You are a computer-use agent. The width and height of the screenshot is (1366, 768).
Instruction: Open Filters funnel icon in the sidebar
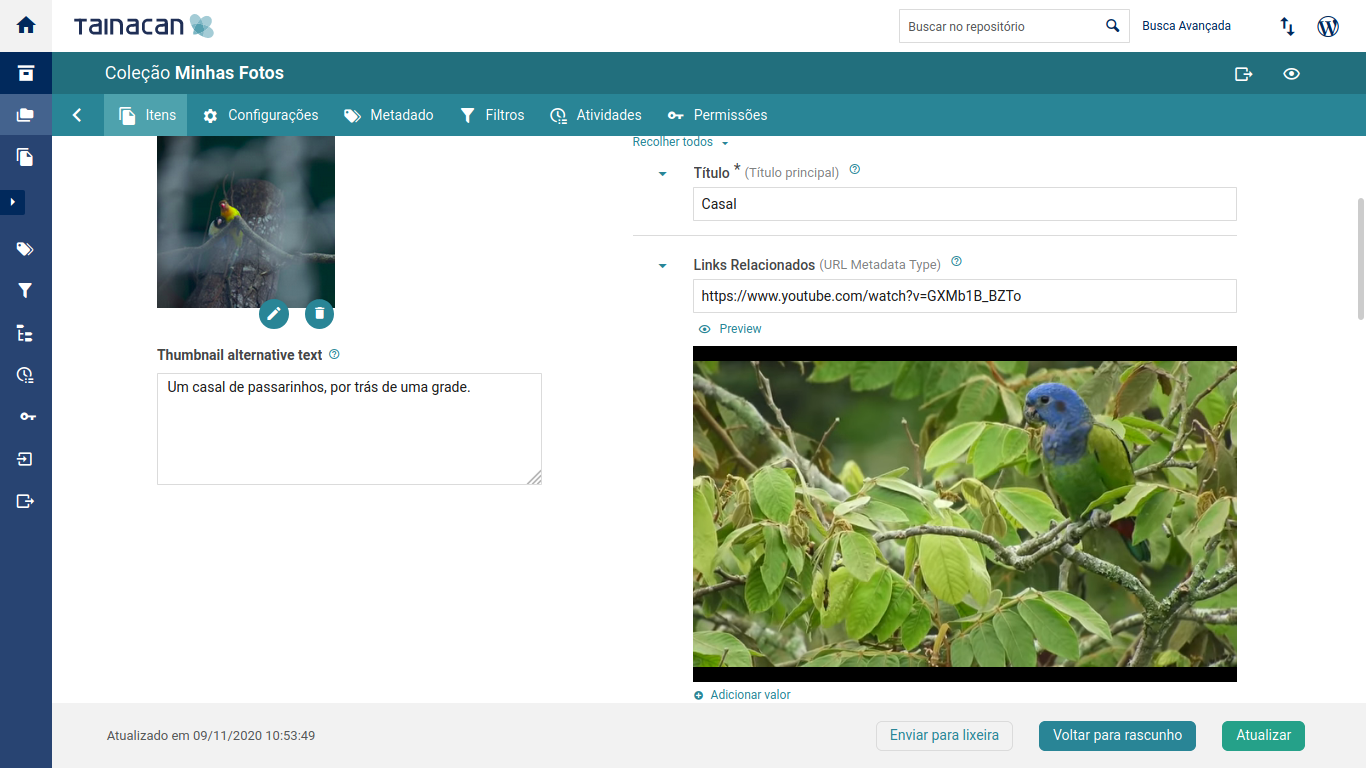[26, 291]
